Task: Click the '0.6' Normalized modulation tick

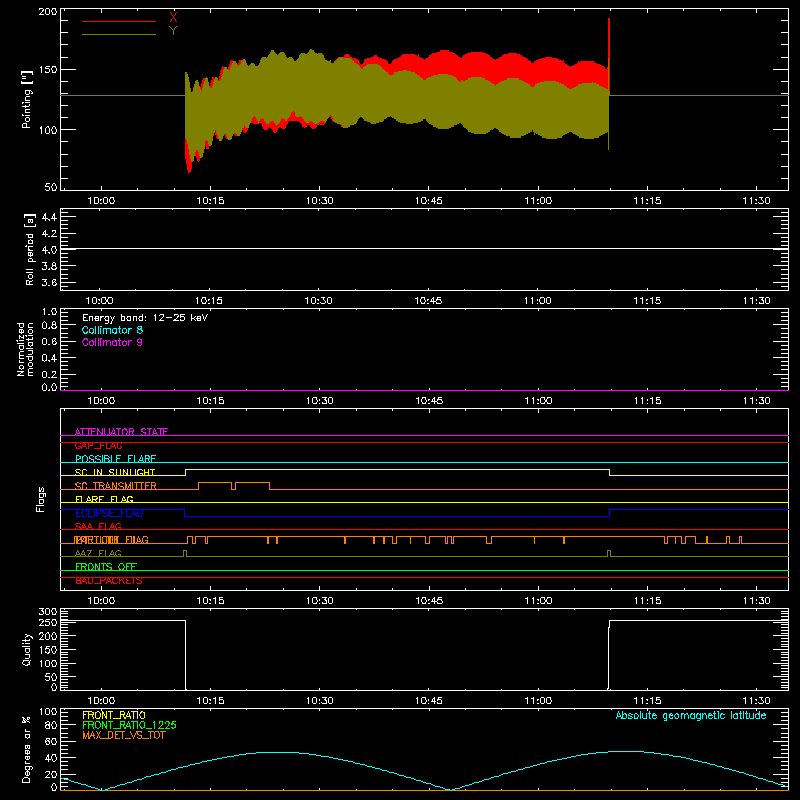Action: [49, 342]
